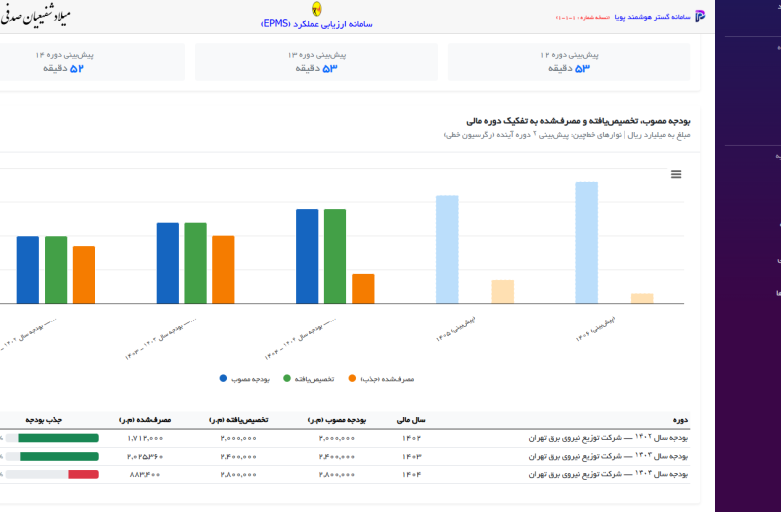Click the ۱۴۰۶ (پیش‌بینی) axis label
Viewport: 781px width, 512px height.
click(595, 329)
